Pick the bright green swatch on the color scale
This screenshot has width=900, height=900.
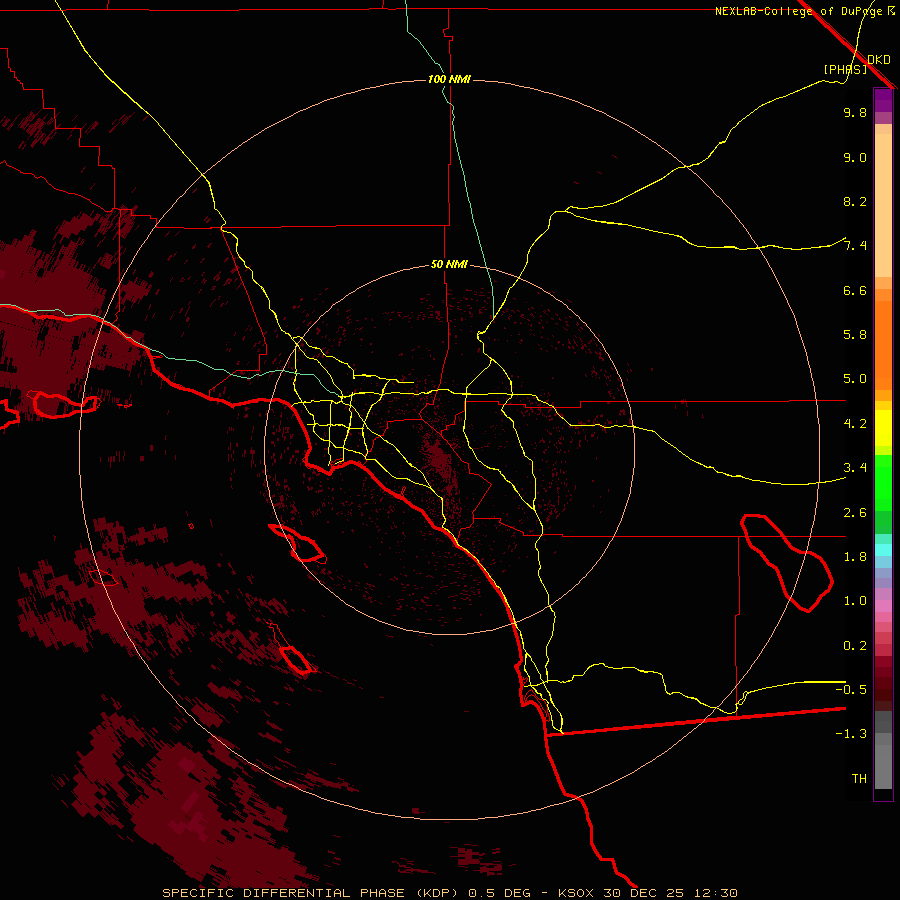coord(883,482)
